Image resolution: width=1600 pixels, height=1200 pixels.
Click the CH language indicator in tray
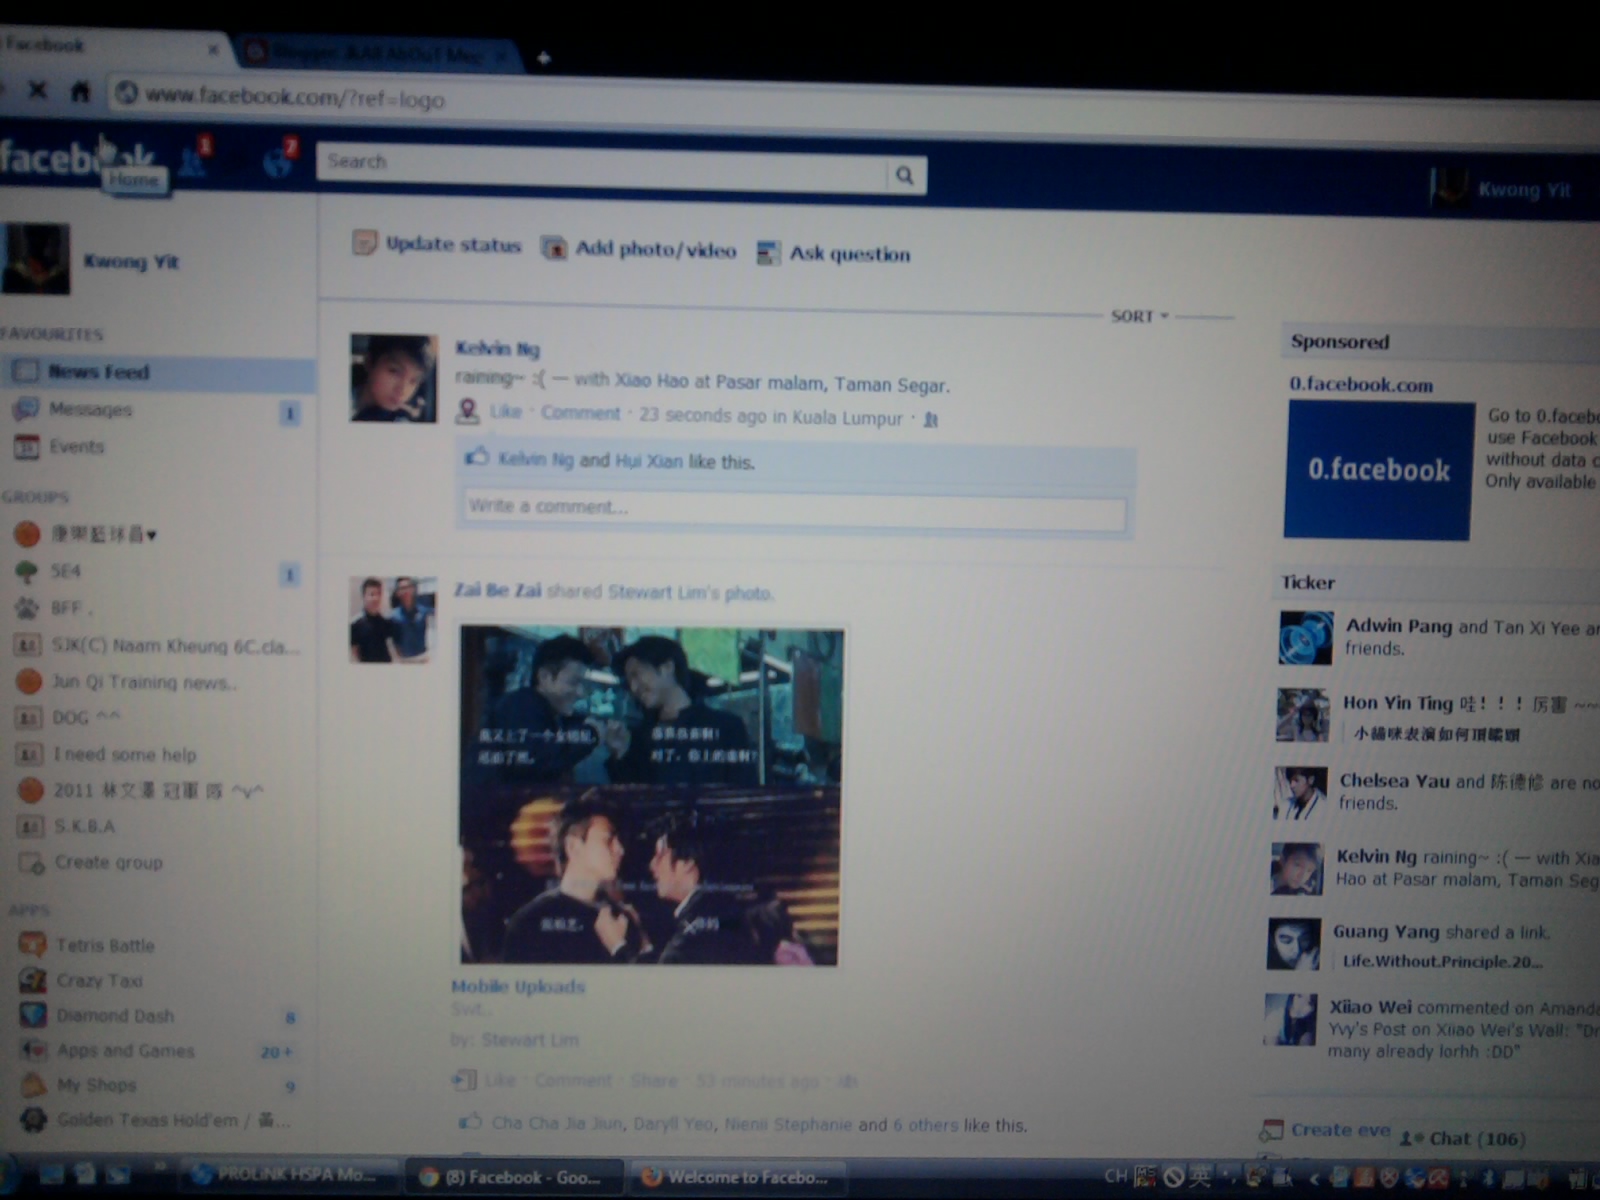click(x=1116, y=1176)
